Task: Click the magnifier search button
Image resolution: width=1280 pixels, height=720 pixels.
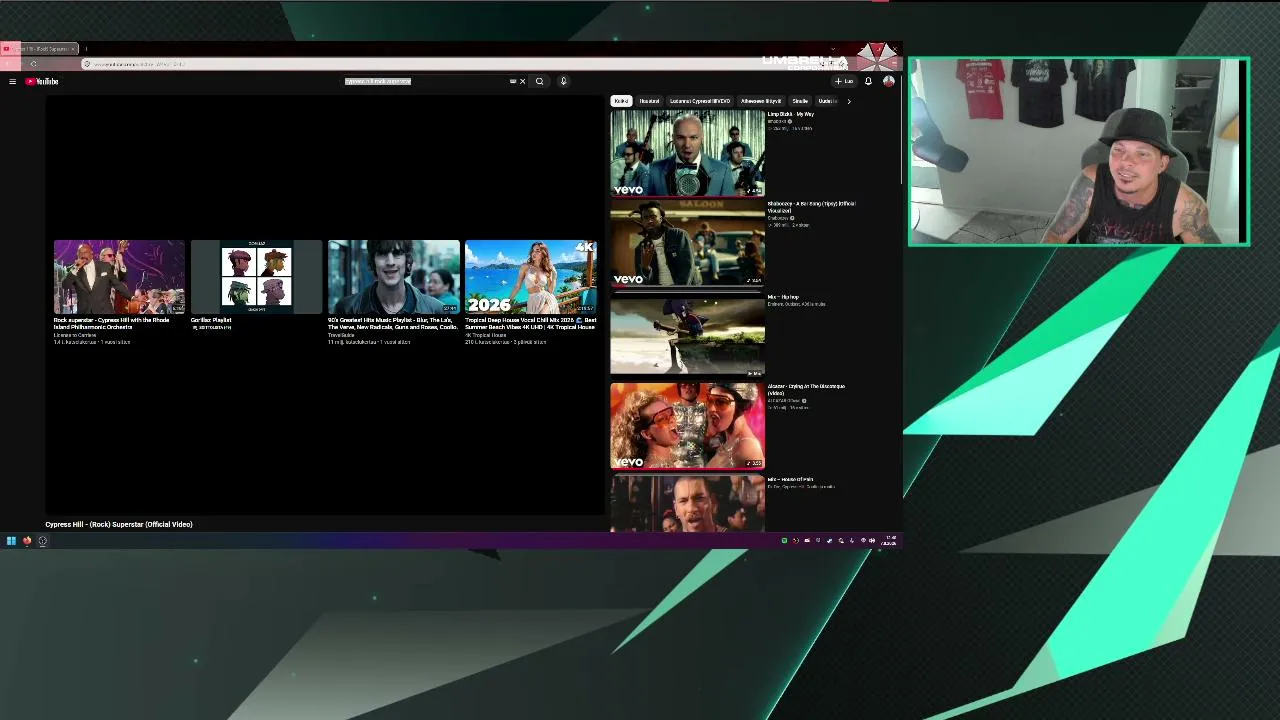Action: pos(539,81)
